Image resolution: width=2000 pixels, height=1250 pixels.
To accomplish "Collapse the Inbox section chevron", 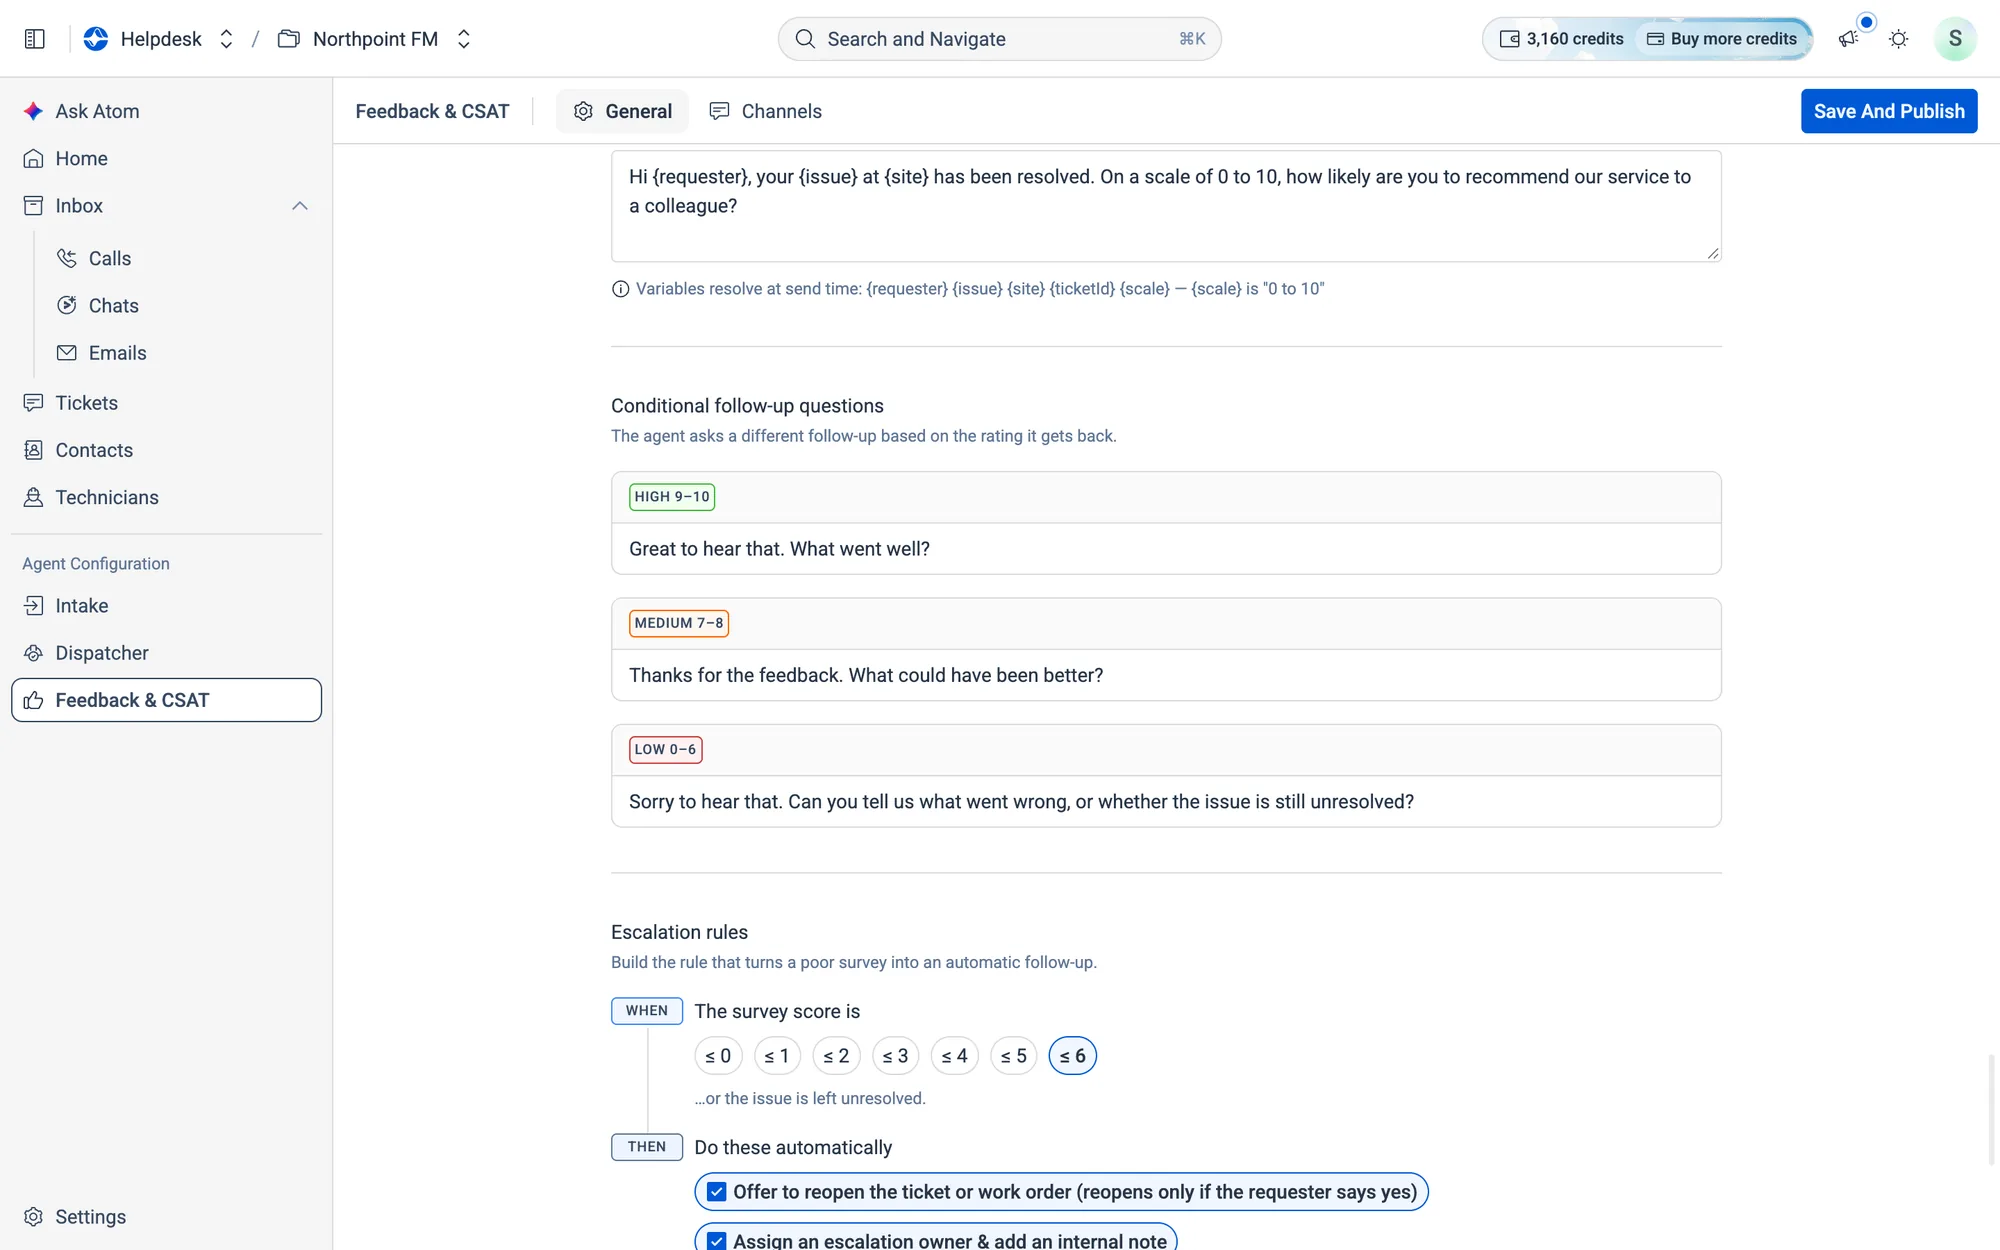I will [300, 205].
